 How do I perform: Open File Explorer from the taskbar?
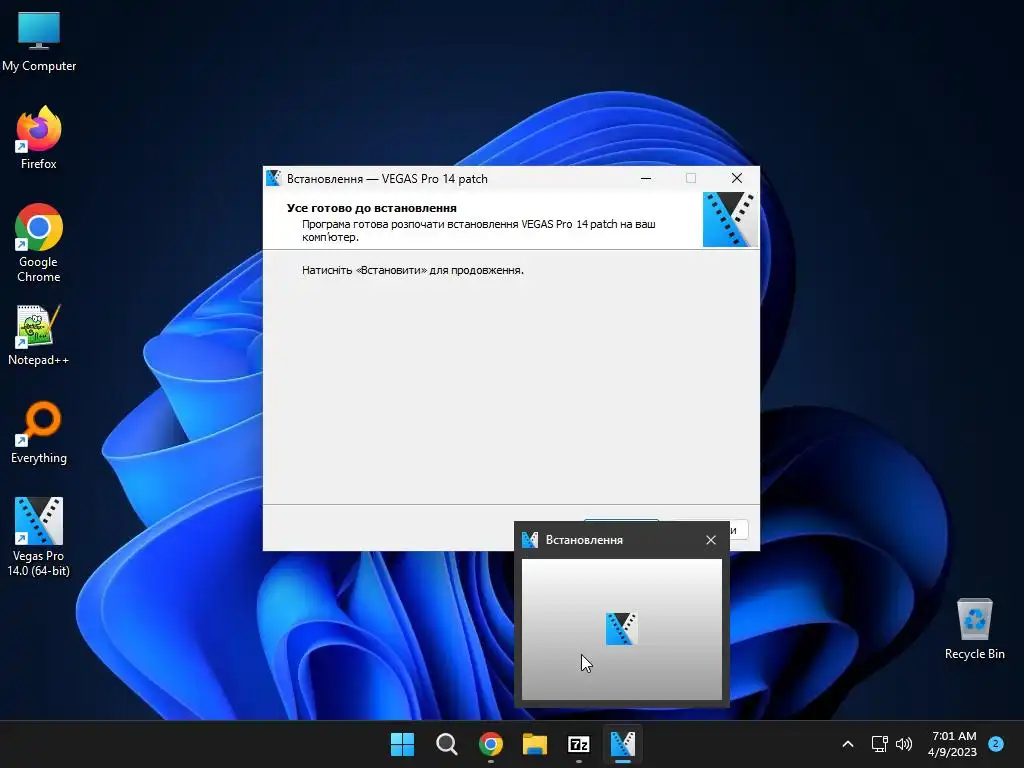535,744
